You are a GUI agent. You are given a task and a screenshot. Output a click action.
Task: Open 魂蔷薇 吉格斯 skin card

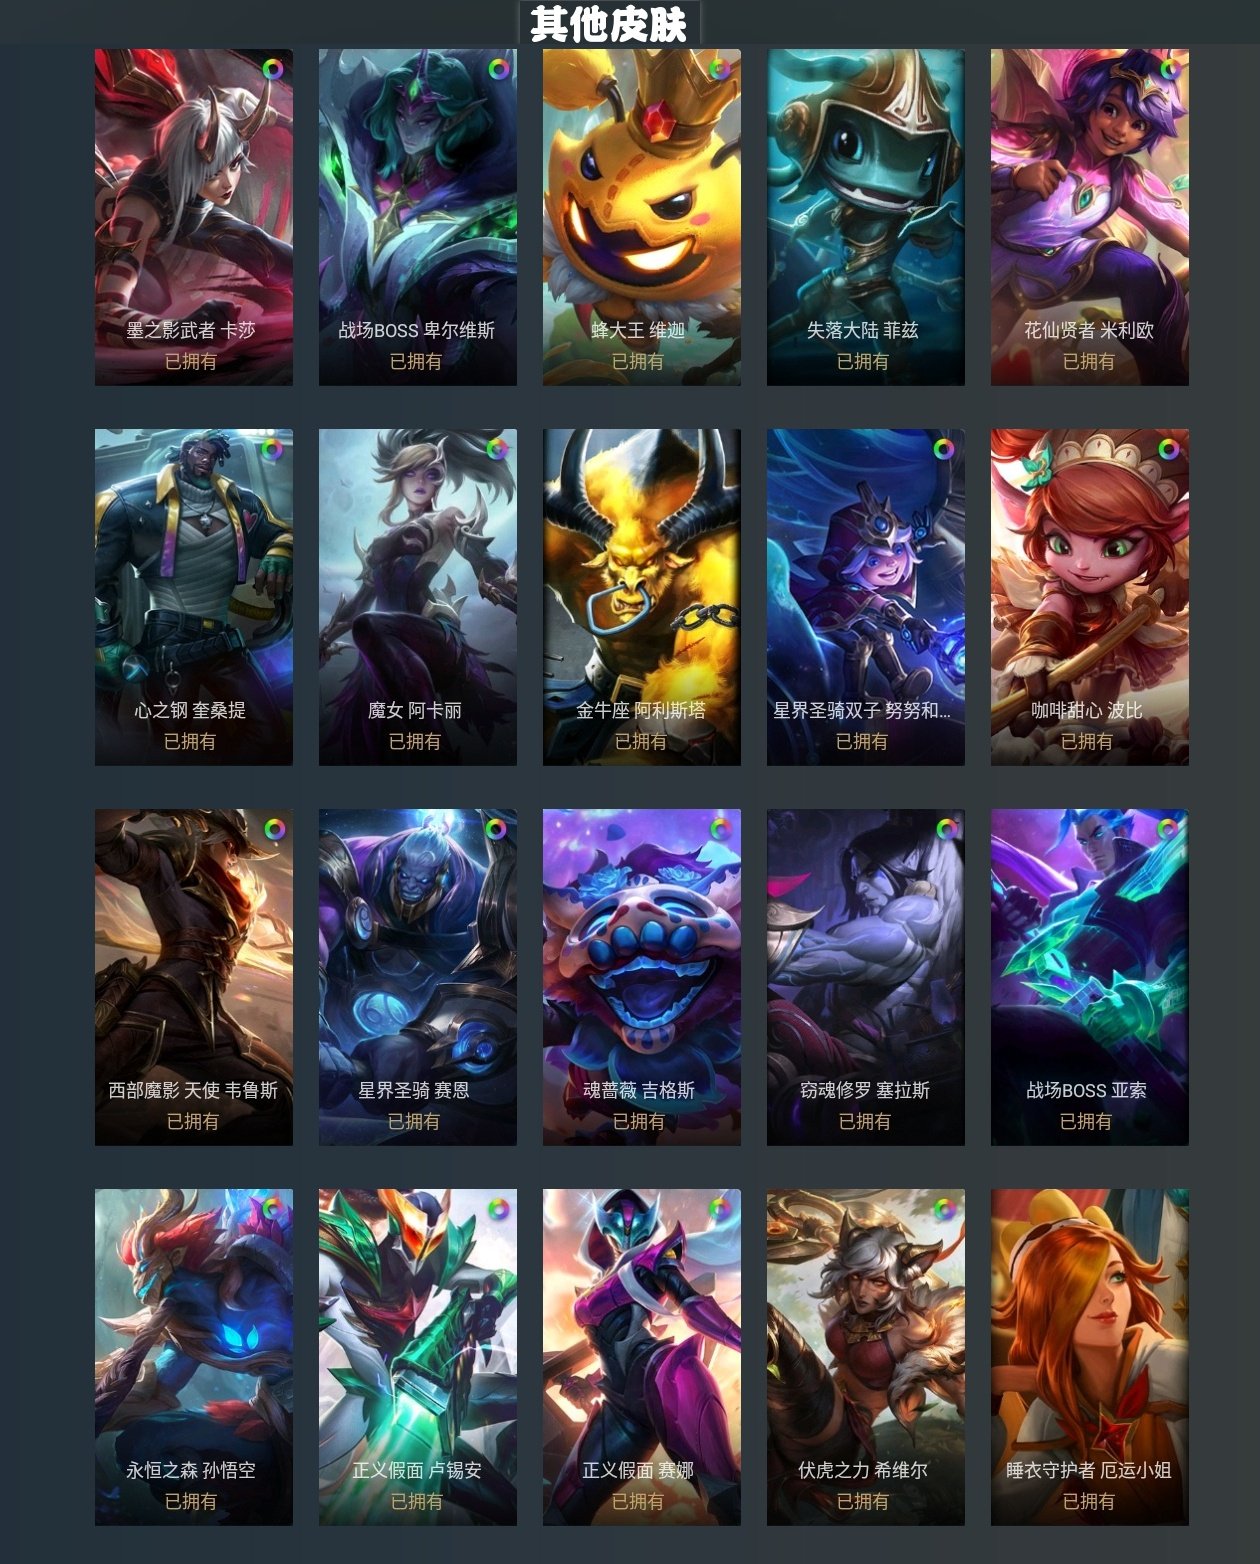pos(642,977)
